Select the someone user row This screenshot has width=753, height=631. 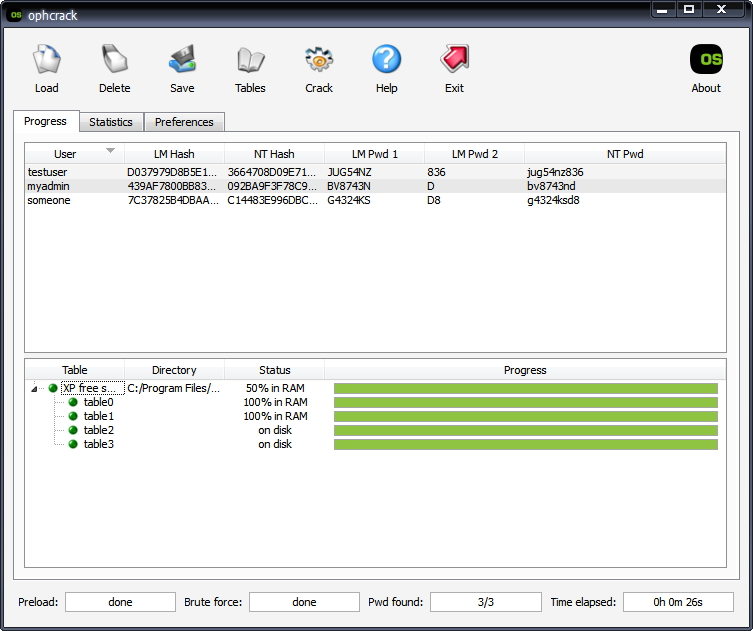376,200
